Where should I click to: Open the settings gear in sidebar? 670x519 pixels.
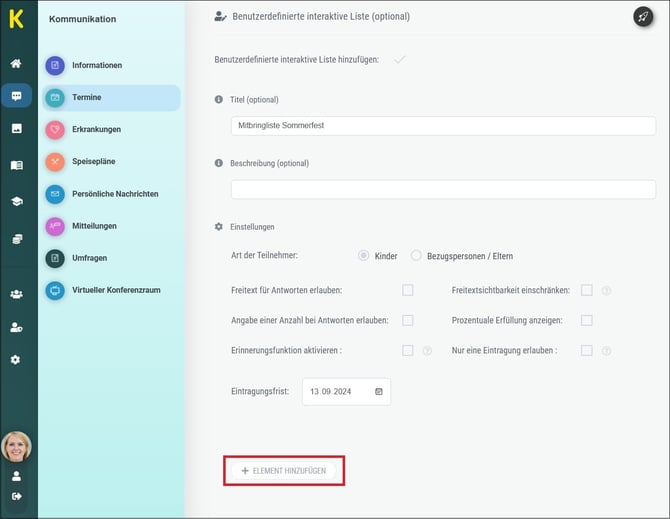tap(15, 360)
